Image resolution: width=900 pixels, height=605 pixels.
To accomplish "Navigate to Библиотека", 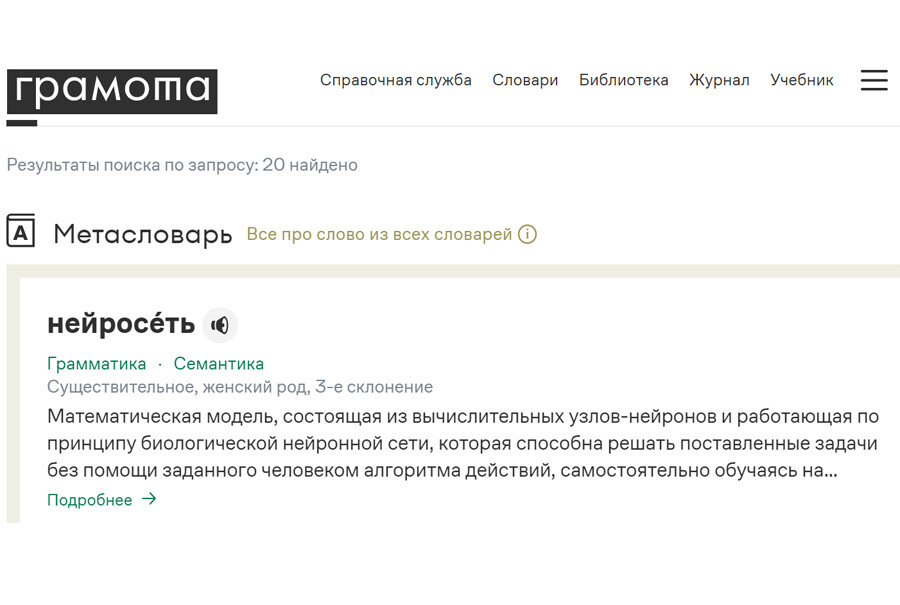I will click(x=623, y=80).
